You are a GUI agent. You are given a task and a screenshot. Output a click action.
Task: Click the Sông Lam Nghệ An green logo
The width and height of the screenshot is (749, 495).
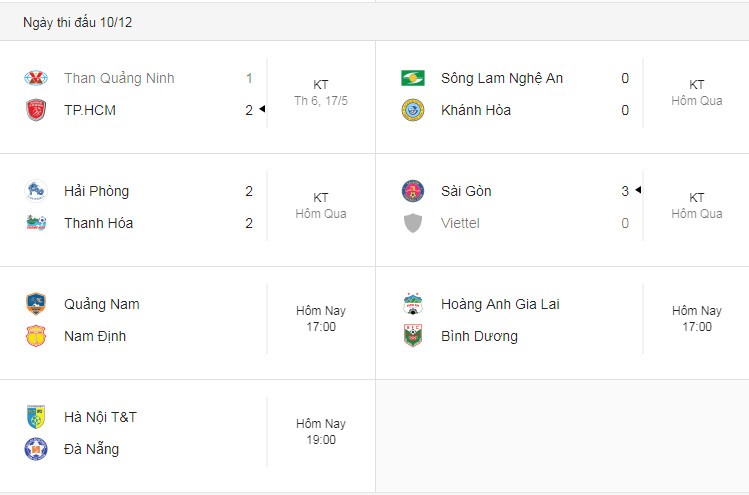pos(413,78)
